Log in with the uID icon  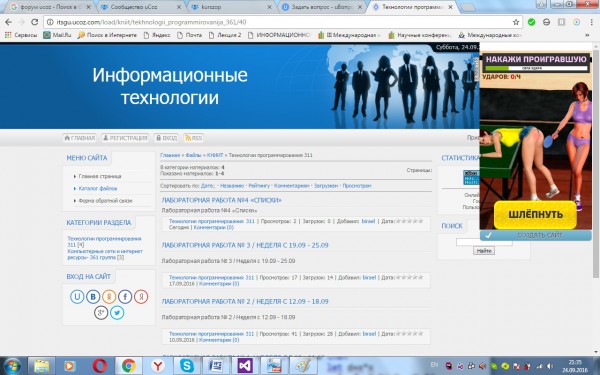(77, 297)
